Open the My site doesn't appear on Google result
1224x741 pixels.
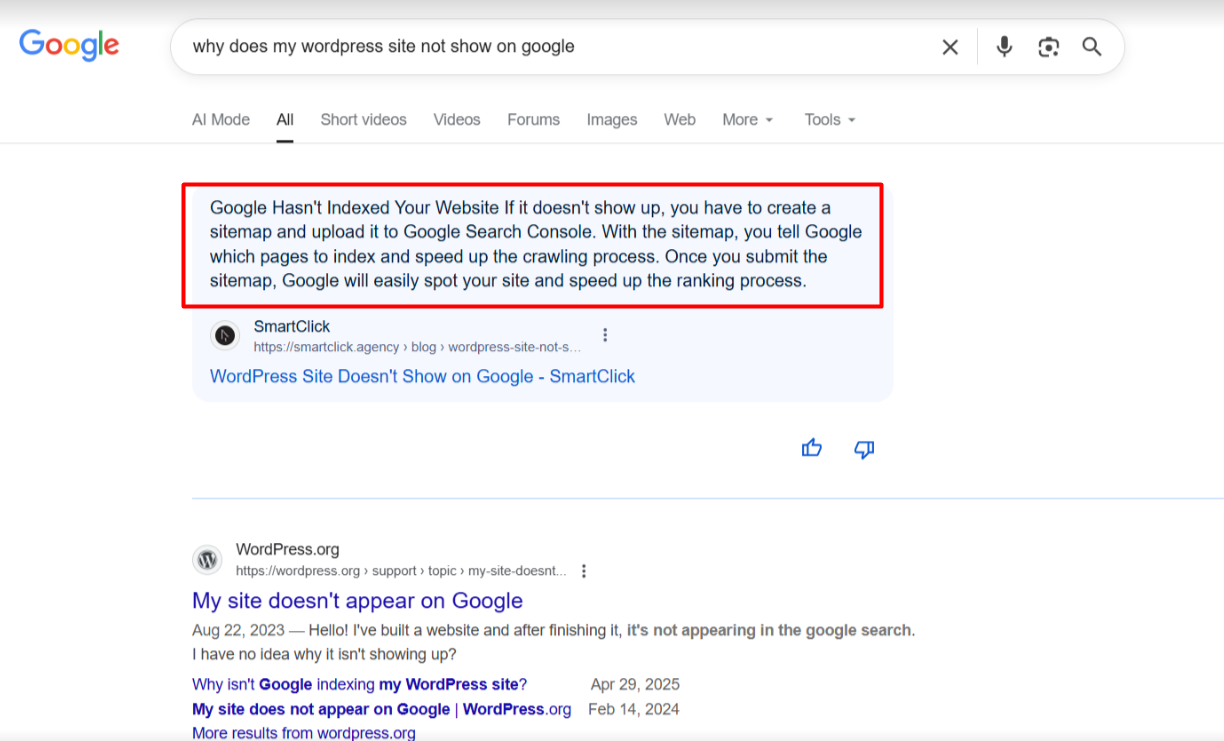357,600
